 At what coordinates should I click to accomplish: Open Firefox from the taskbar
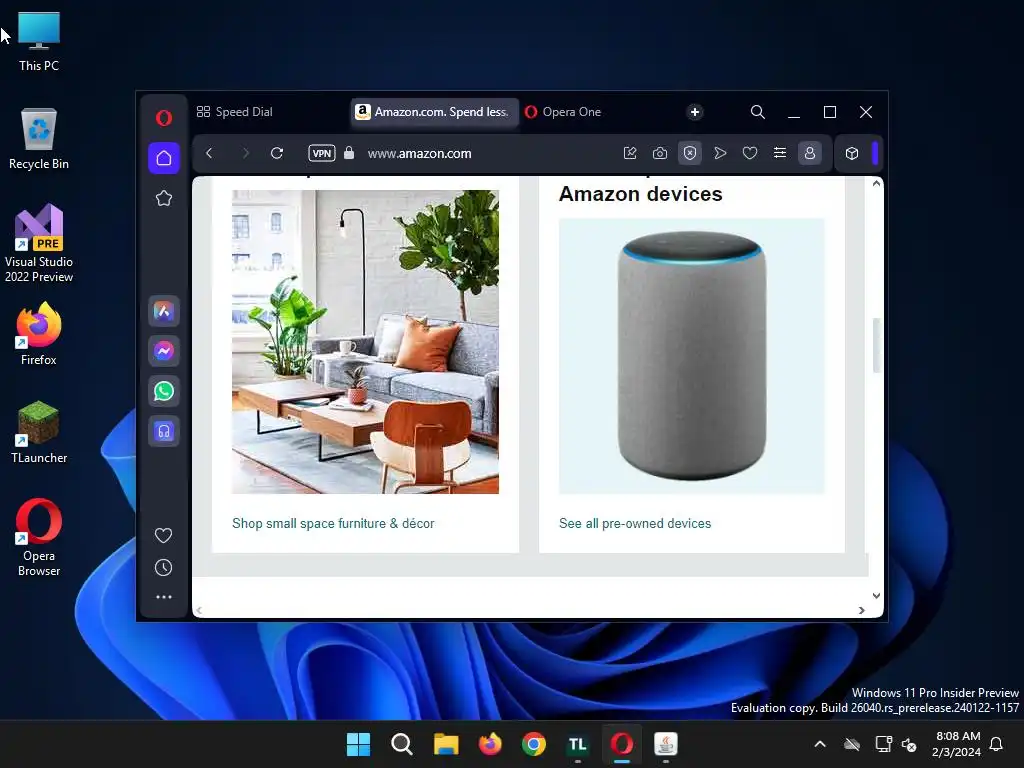pyautogui.click(x=490, y=744)
